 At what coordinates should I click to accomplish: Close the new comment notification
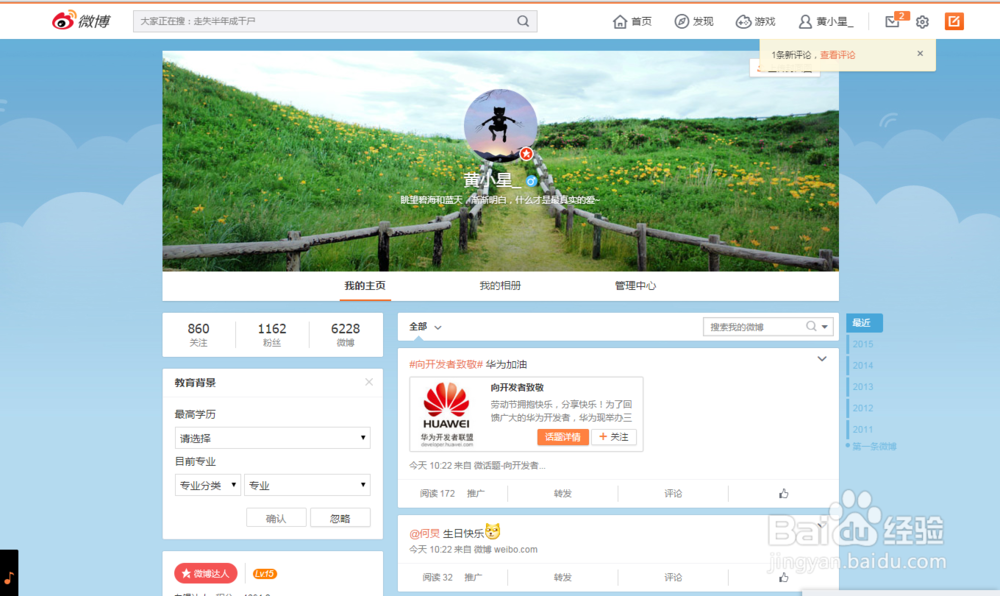[920, 54]
